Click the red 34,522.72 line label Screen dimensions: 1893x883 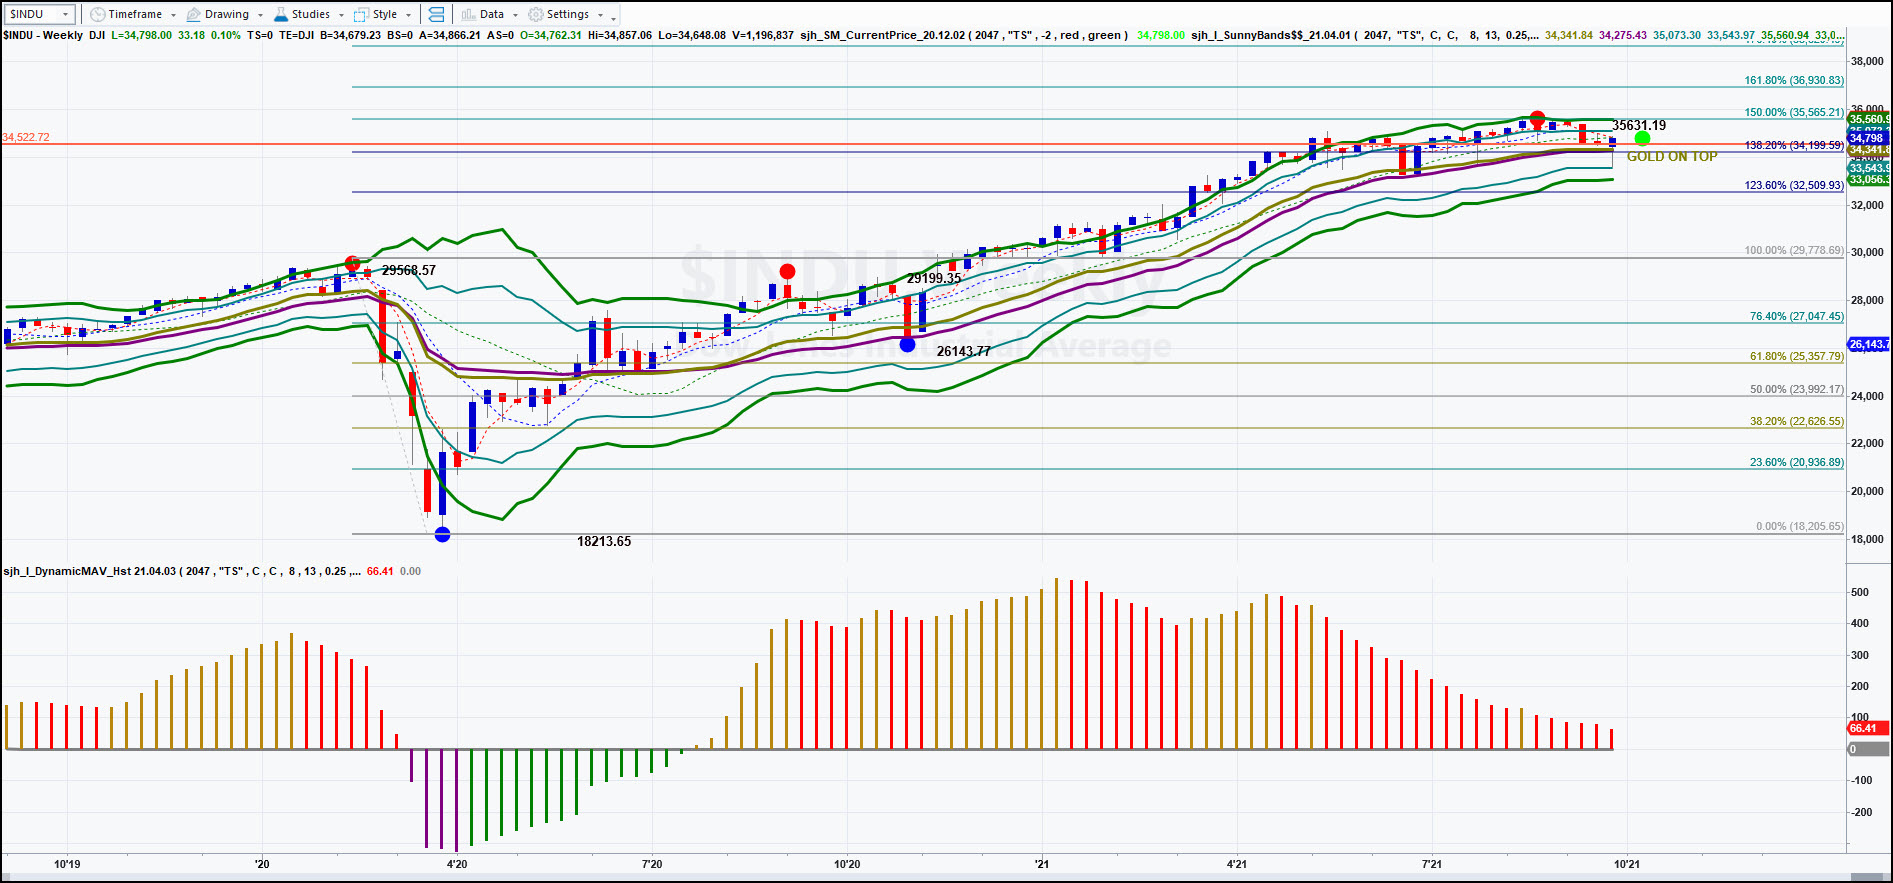pos(26,137)
